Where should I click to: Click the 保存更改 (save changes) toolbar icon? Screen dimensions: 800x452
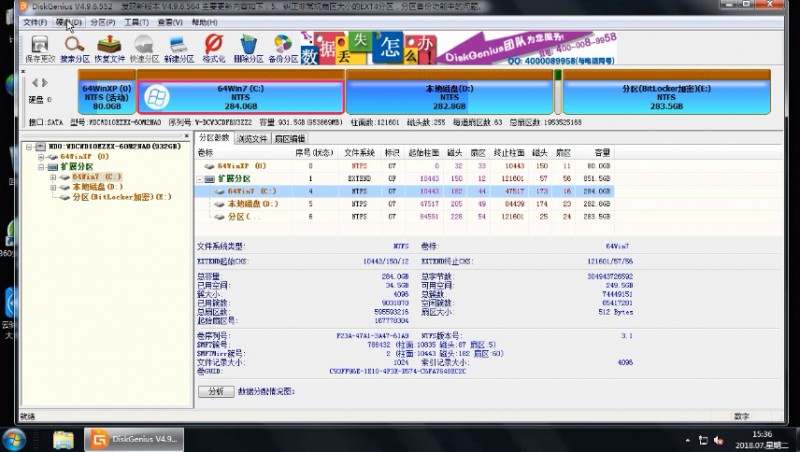click(40, 49)
